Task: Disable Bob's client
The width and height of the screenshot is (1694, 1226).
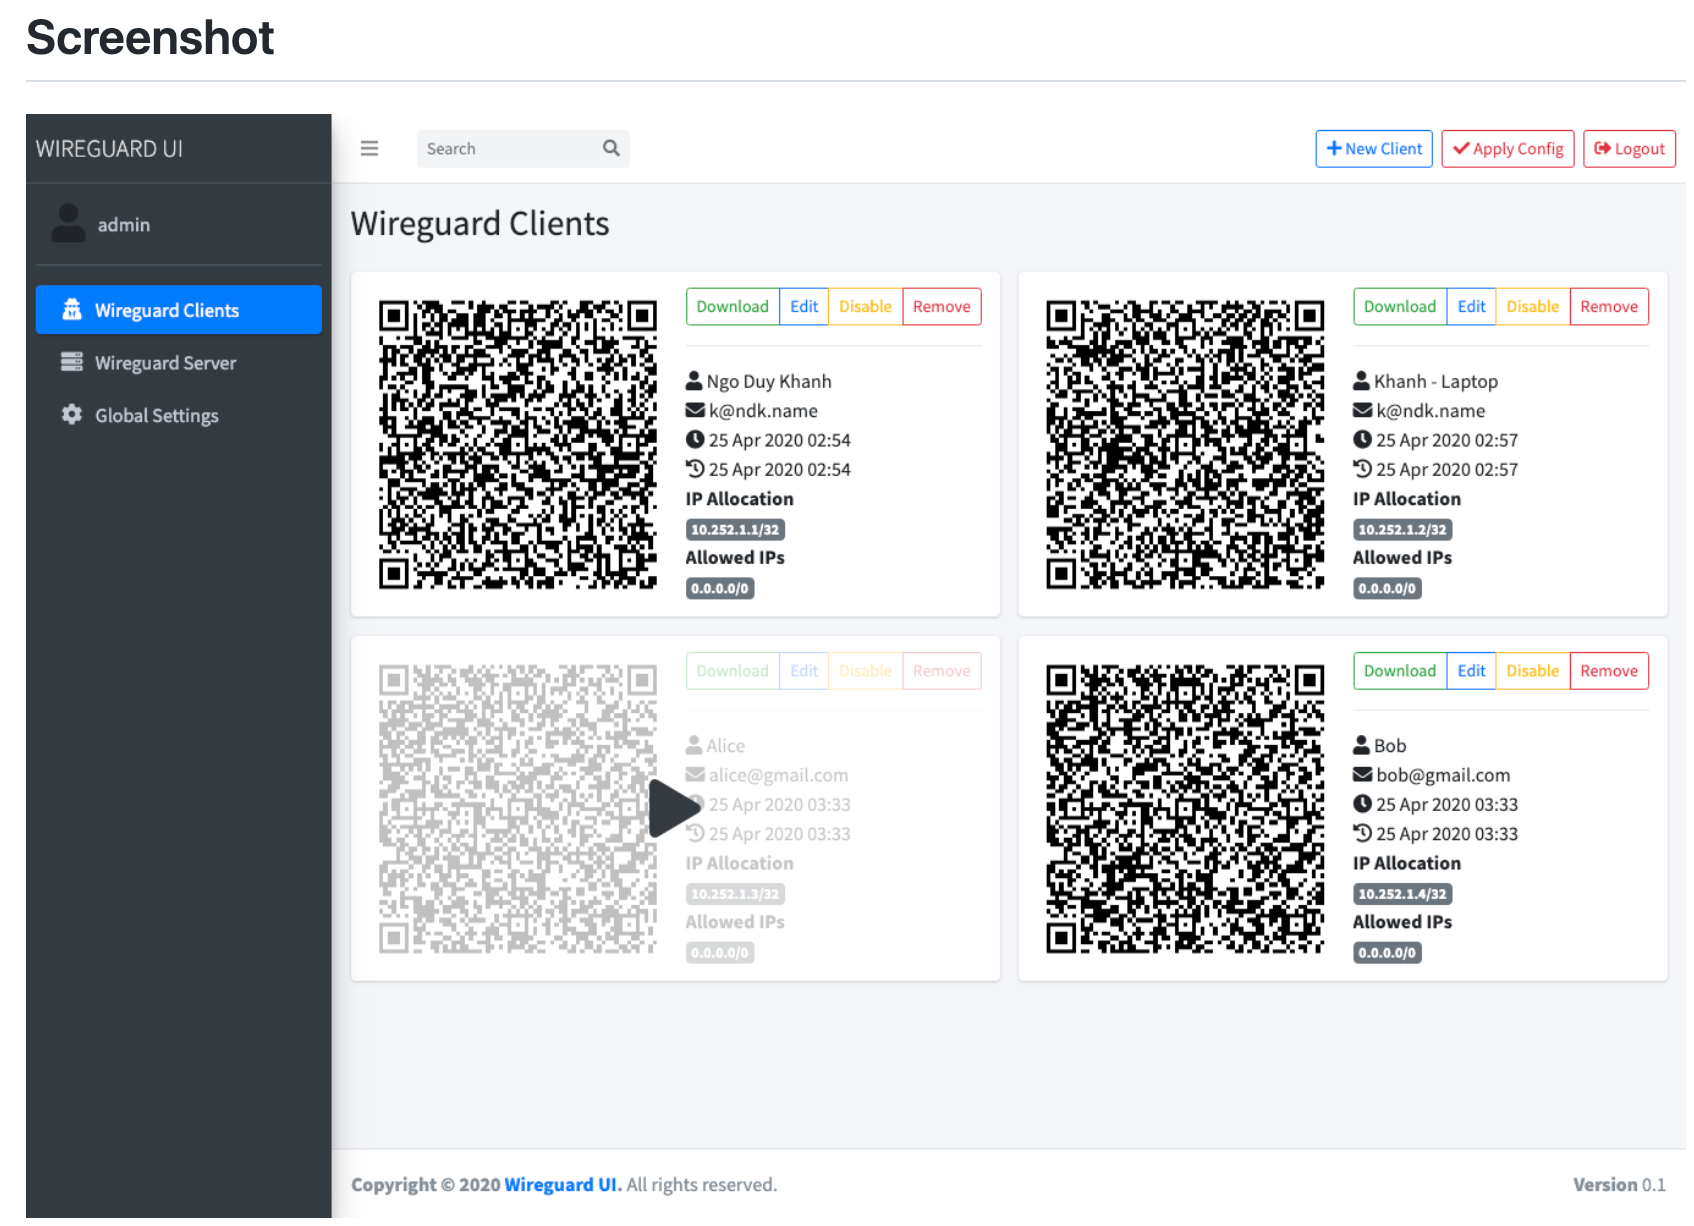Action: tap(1532, 670)
